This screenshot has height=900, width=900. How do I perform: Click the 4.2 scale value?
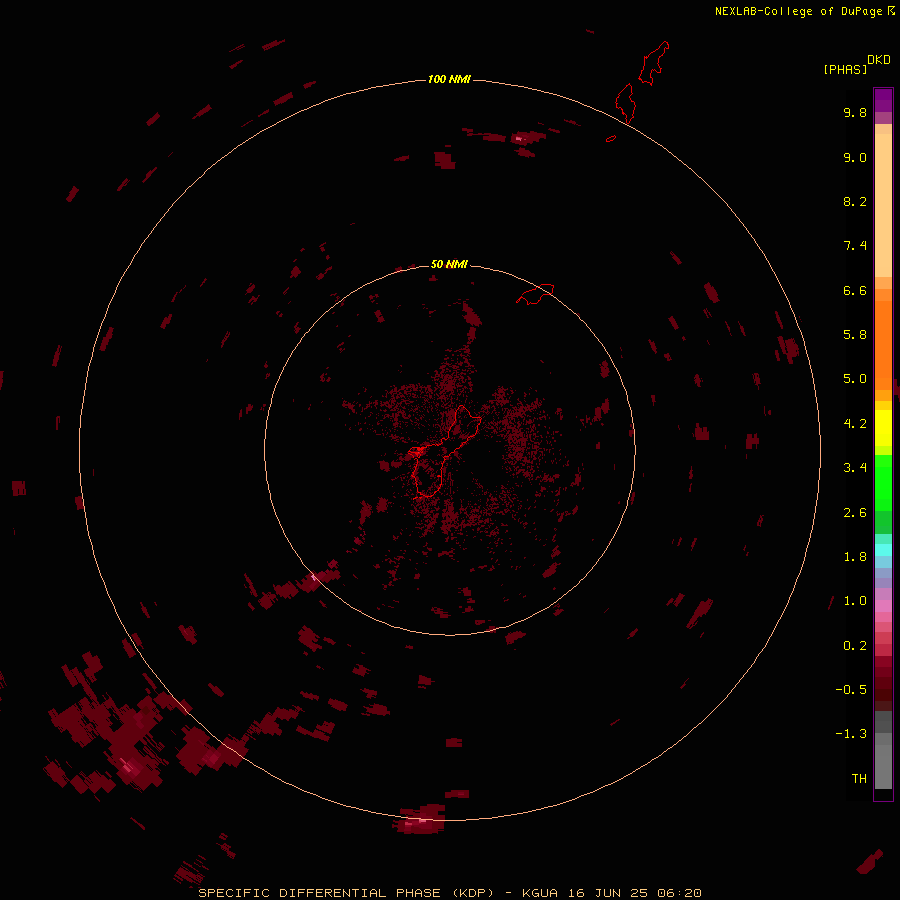(x=855, y=424)
